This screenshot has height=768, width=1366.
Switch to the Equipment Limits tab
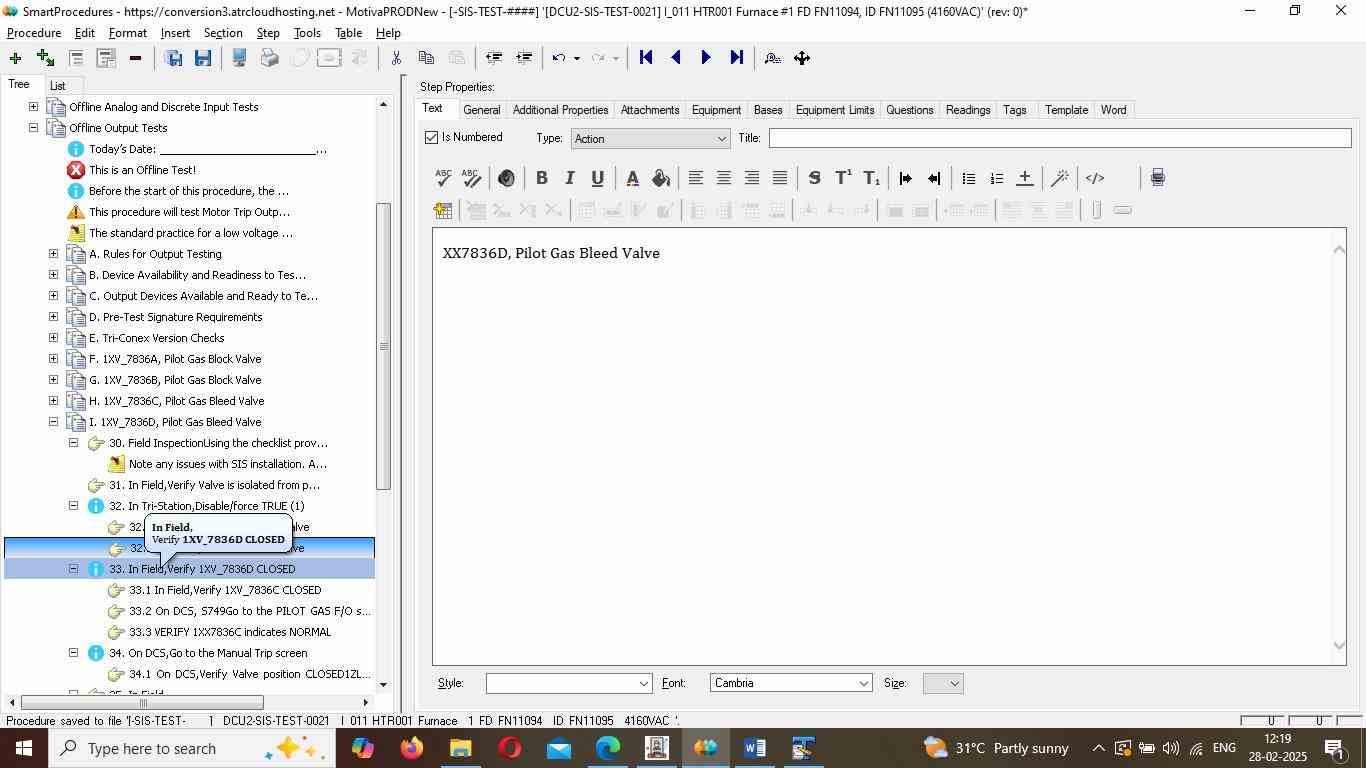point(835,110)
